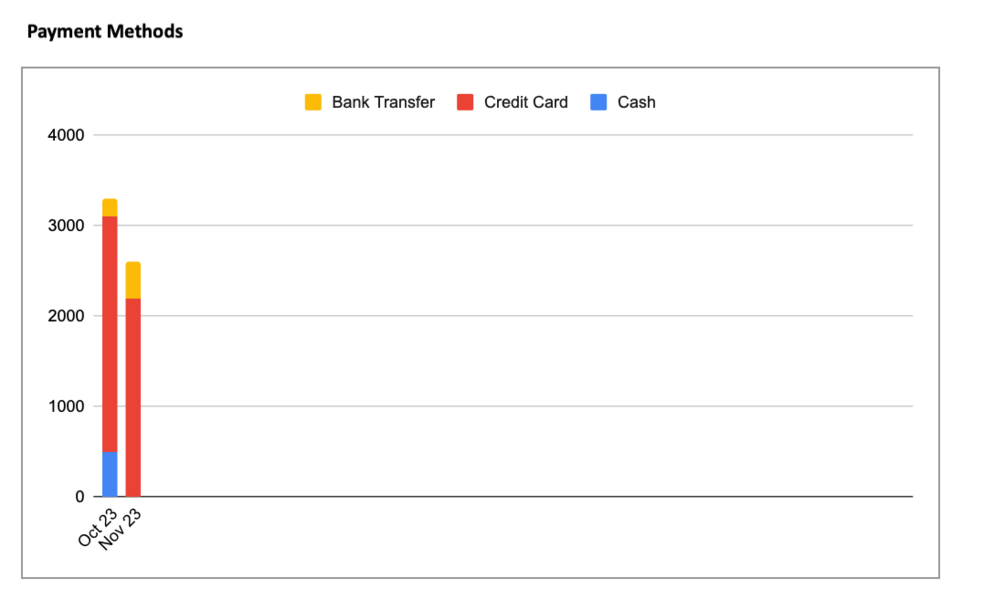Select the Oct 23 x-axis label
The image size is (1005, 610).
point(99,526)
